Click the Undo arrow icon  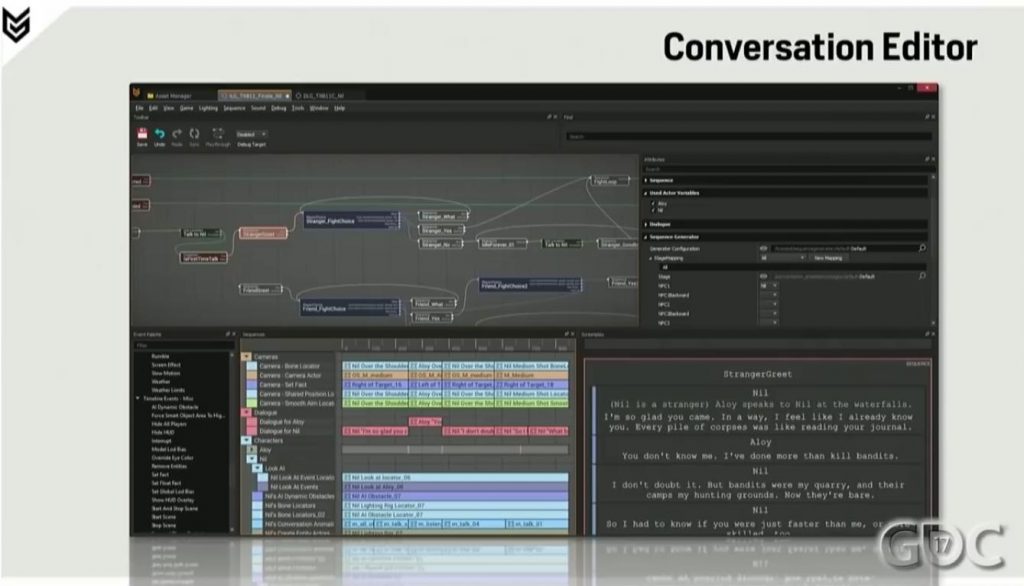159,133
